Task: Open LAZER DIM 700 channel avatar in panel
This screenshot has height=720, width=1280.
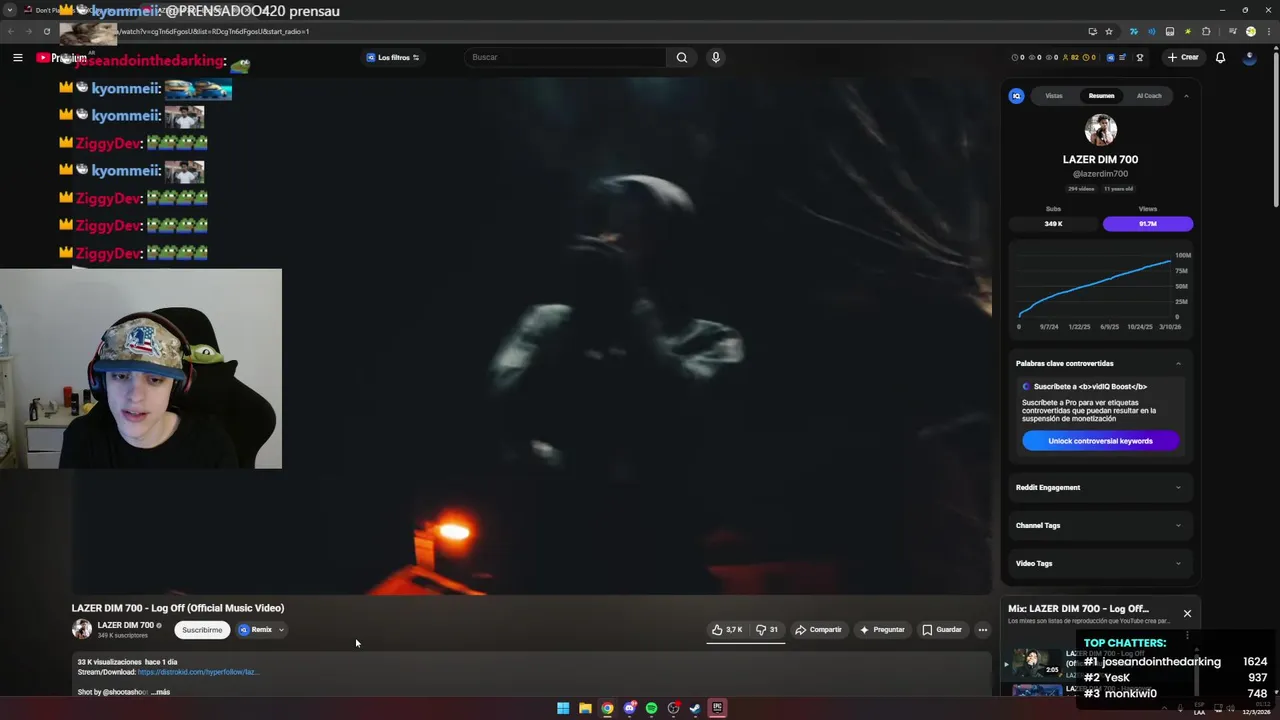Action: pyautogui.click(x=1100, y=130)
